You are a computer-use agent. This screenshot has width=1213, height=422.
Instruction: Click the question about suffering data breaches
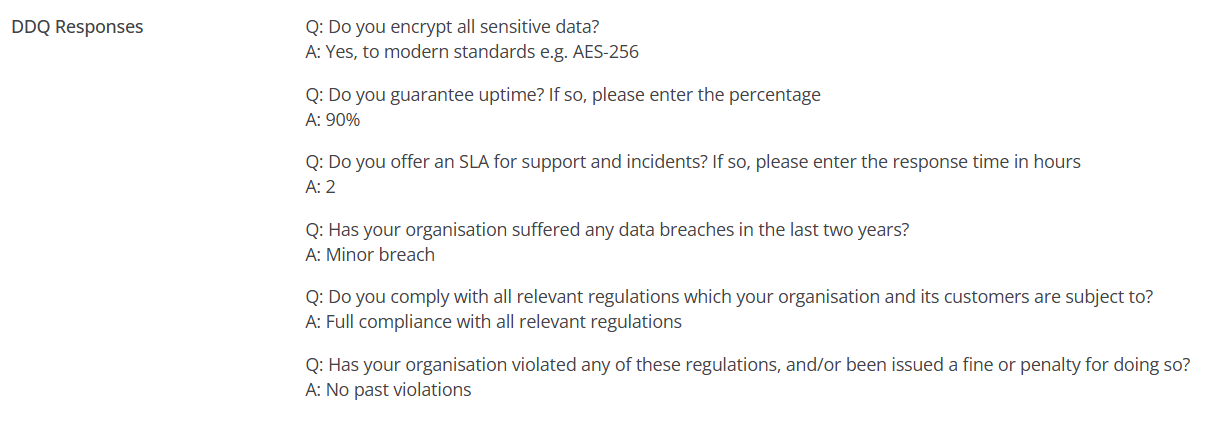[606, 229]
